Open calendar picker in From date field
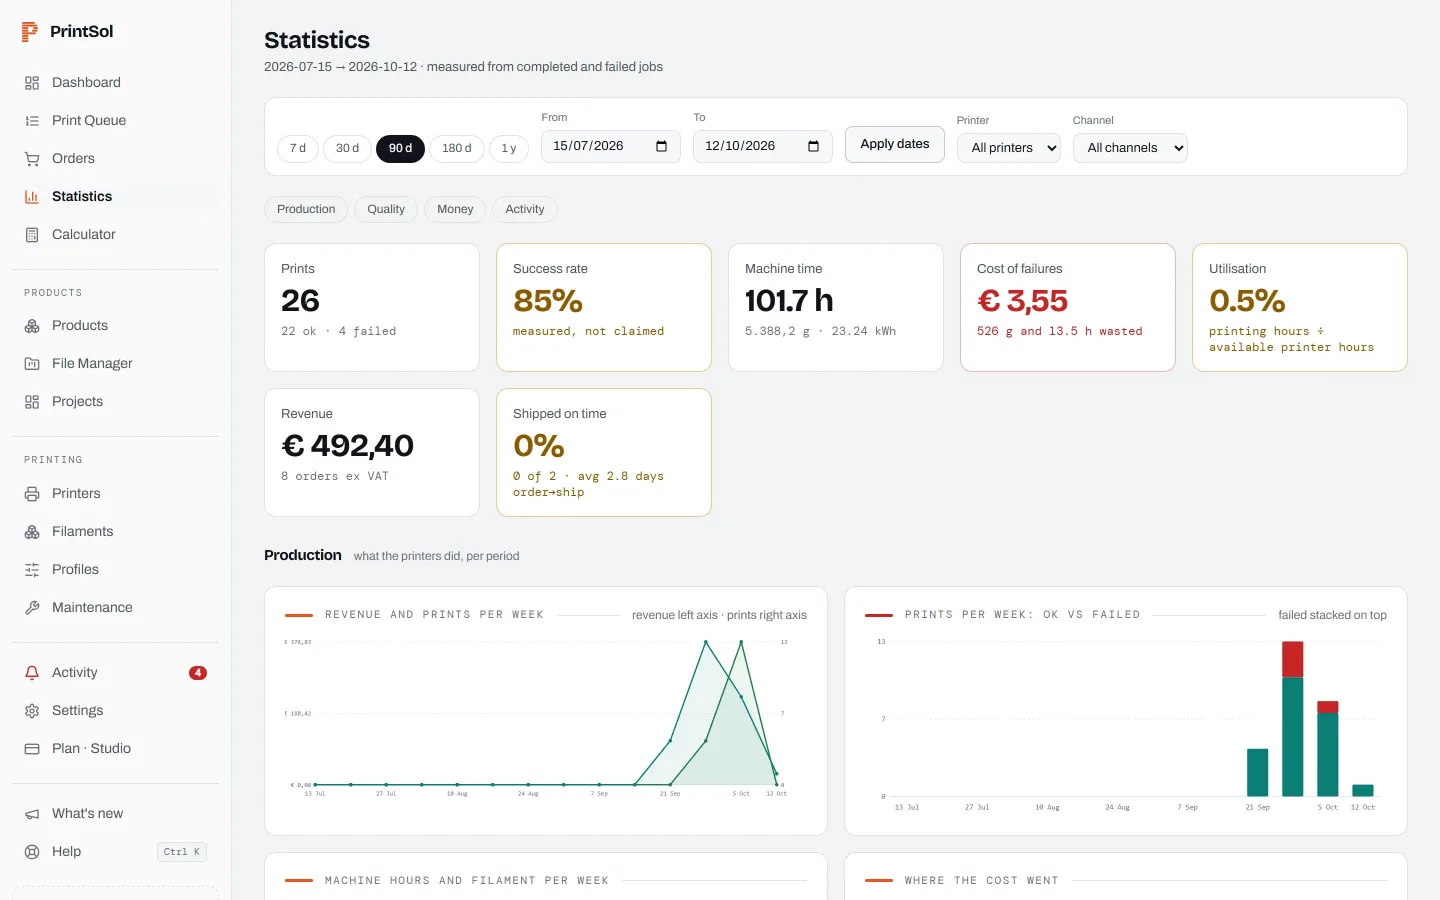This screenshot has height=900, width=1440. pos(661,146)
